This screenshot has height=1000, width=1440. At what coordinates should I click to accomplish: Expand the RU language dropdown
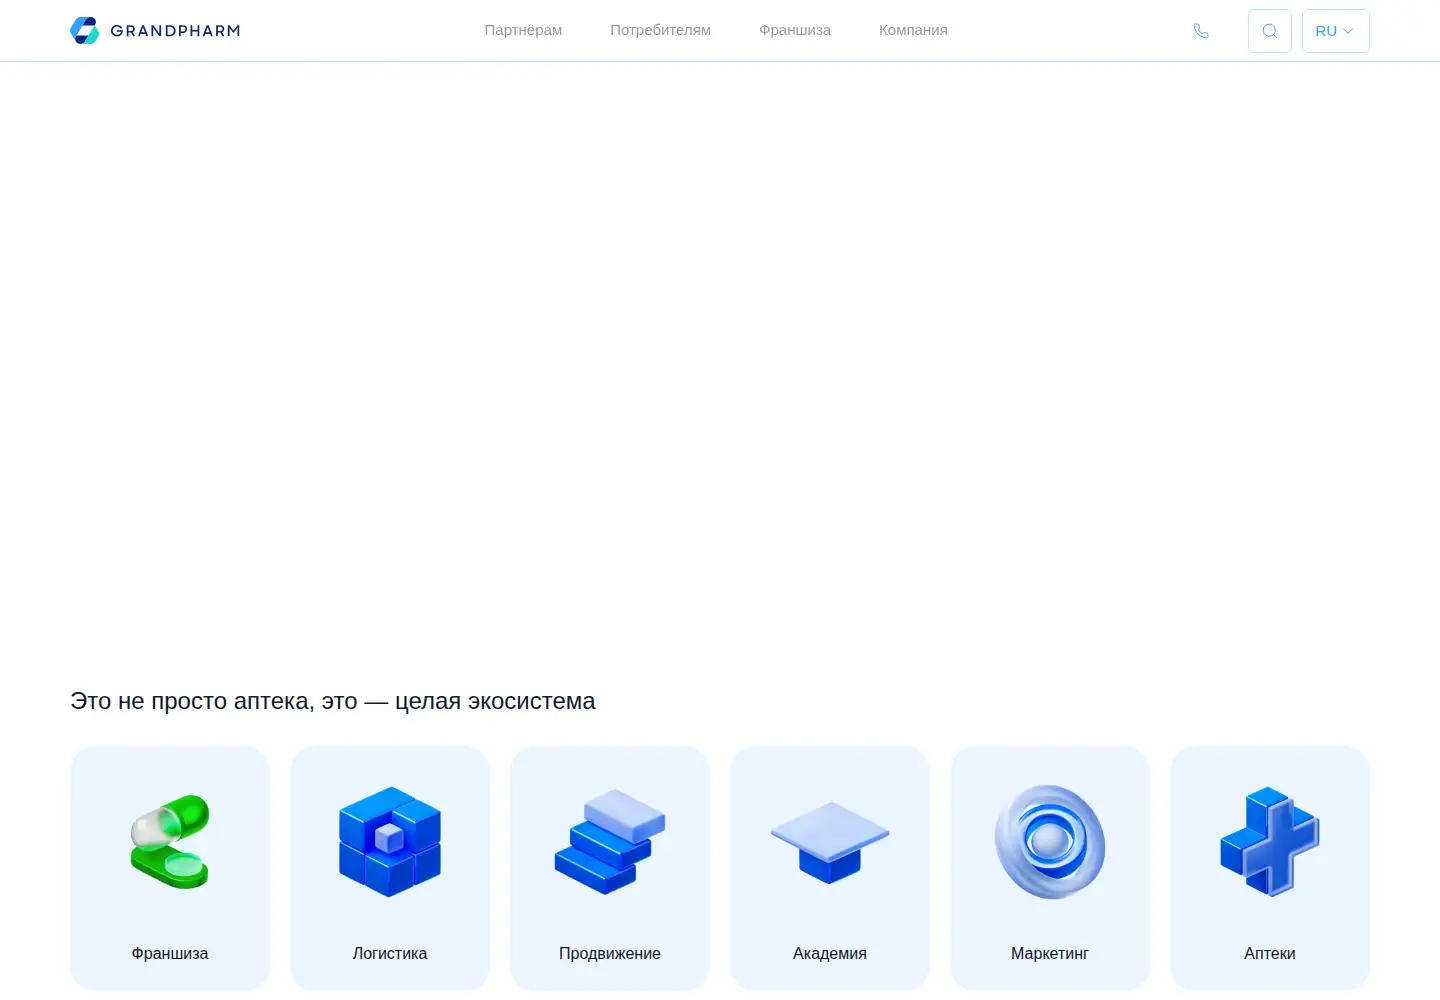pyautogui.click(x=1336, y=31)
